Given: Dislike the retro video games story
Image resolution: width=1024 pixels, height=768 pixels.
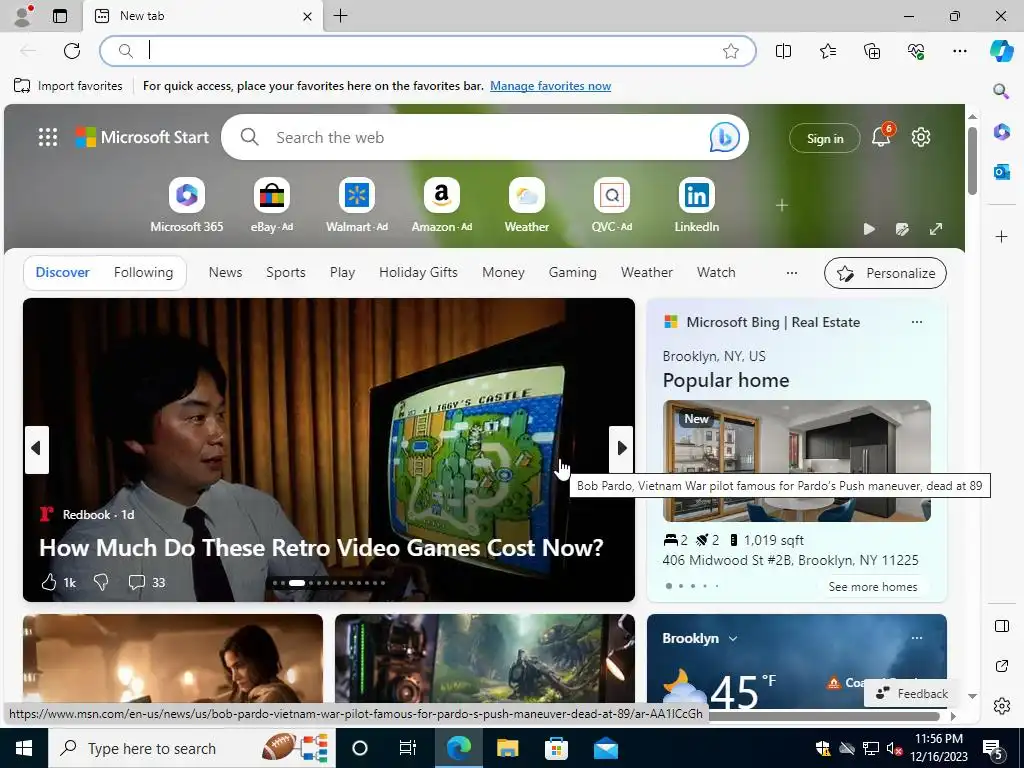Looking at the screenshot, I should tap(101, 582).
